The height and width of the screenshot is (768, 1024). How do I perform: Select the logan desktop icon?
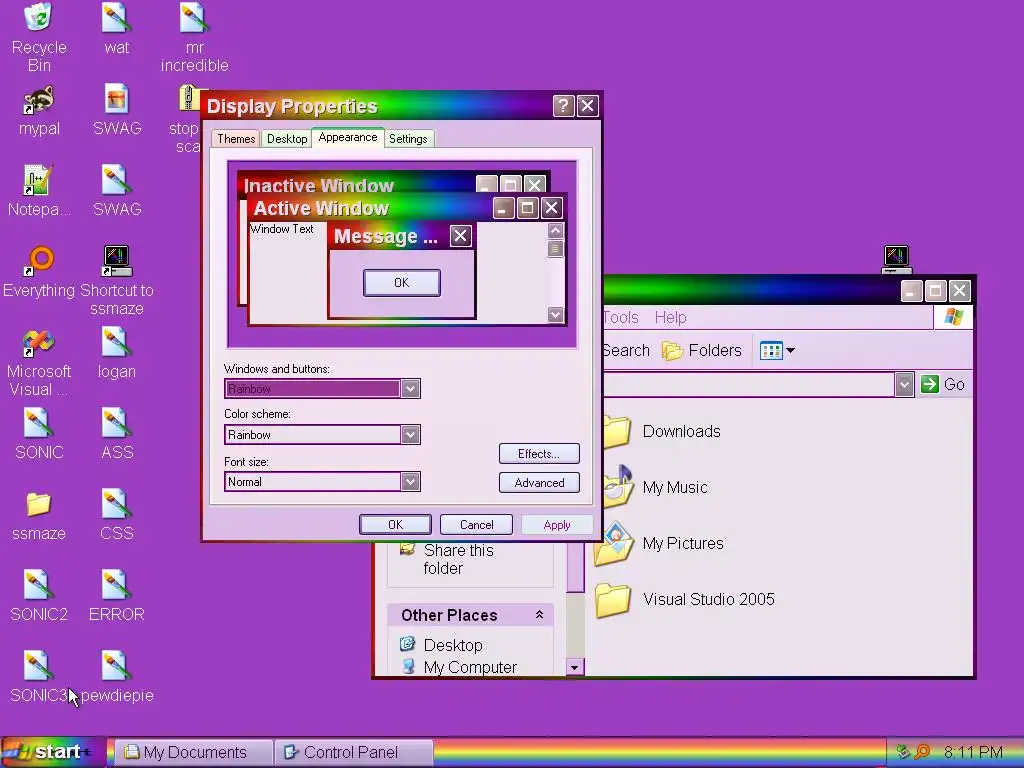point(116,342)
